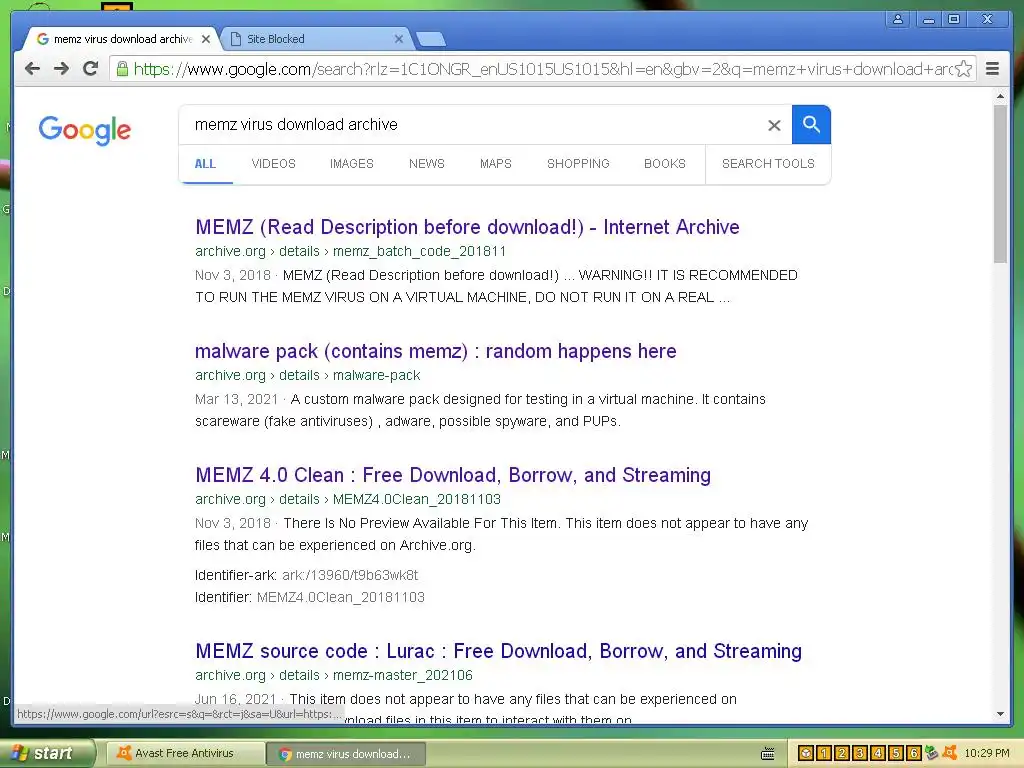
Task: Select virtual desktop 5 tray icon
Action: 896,753
